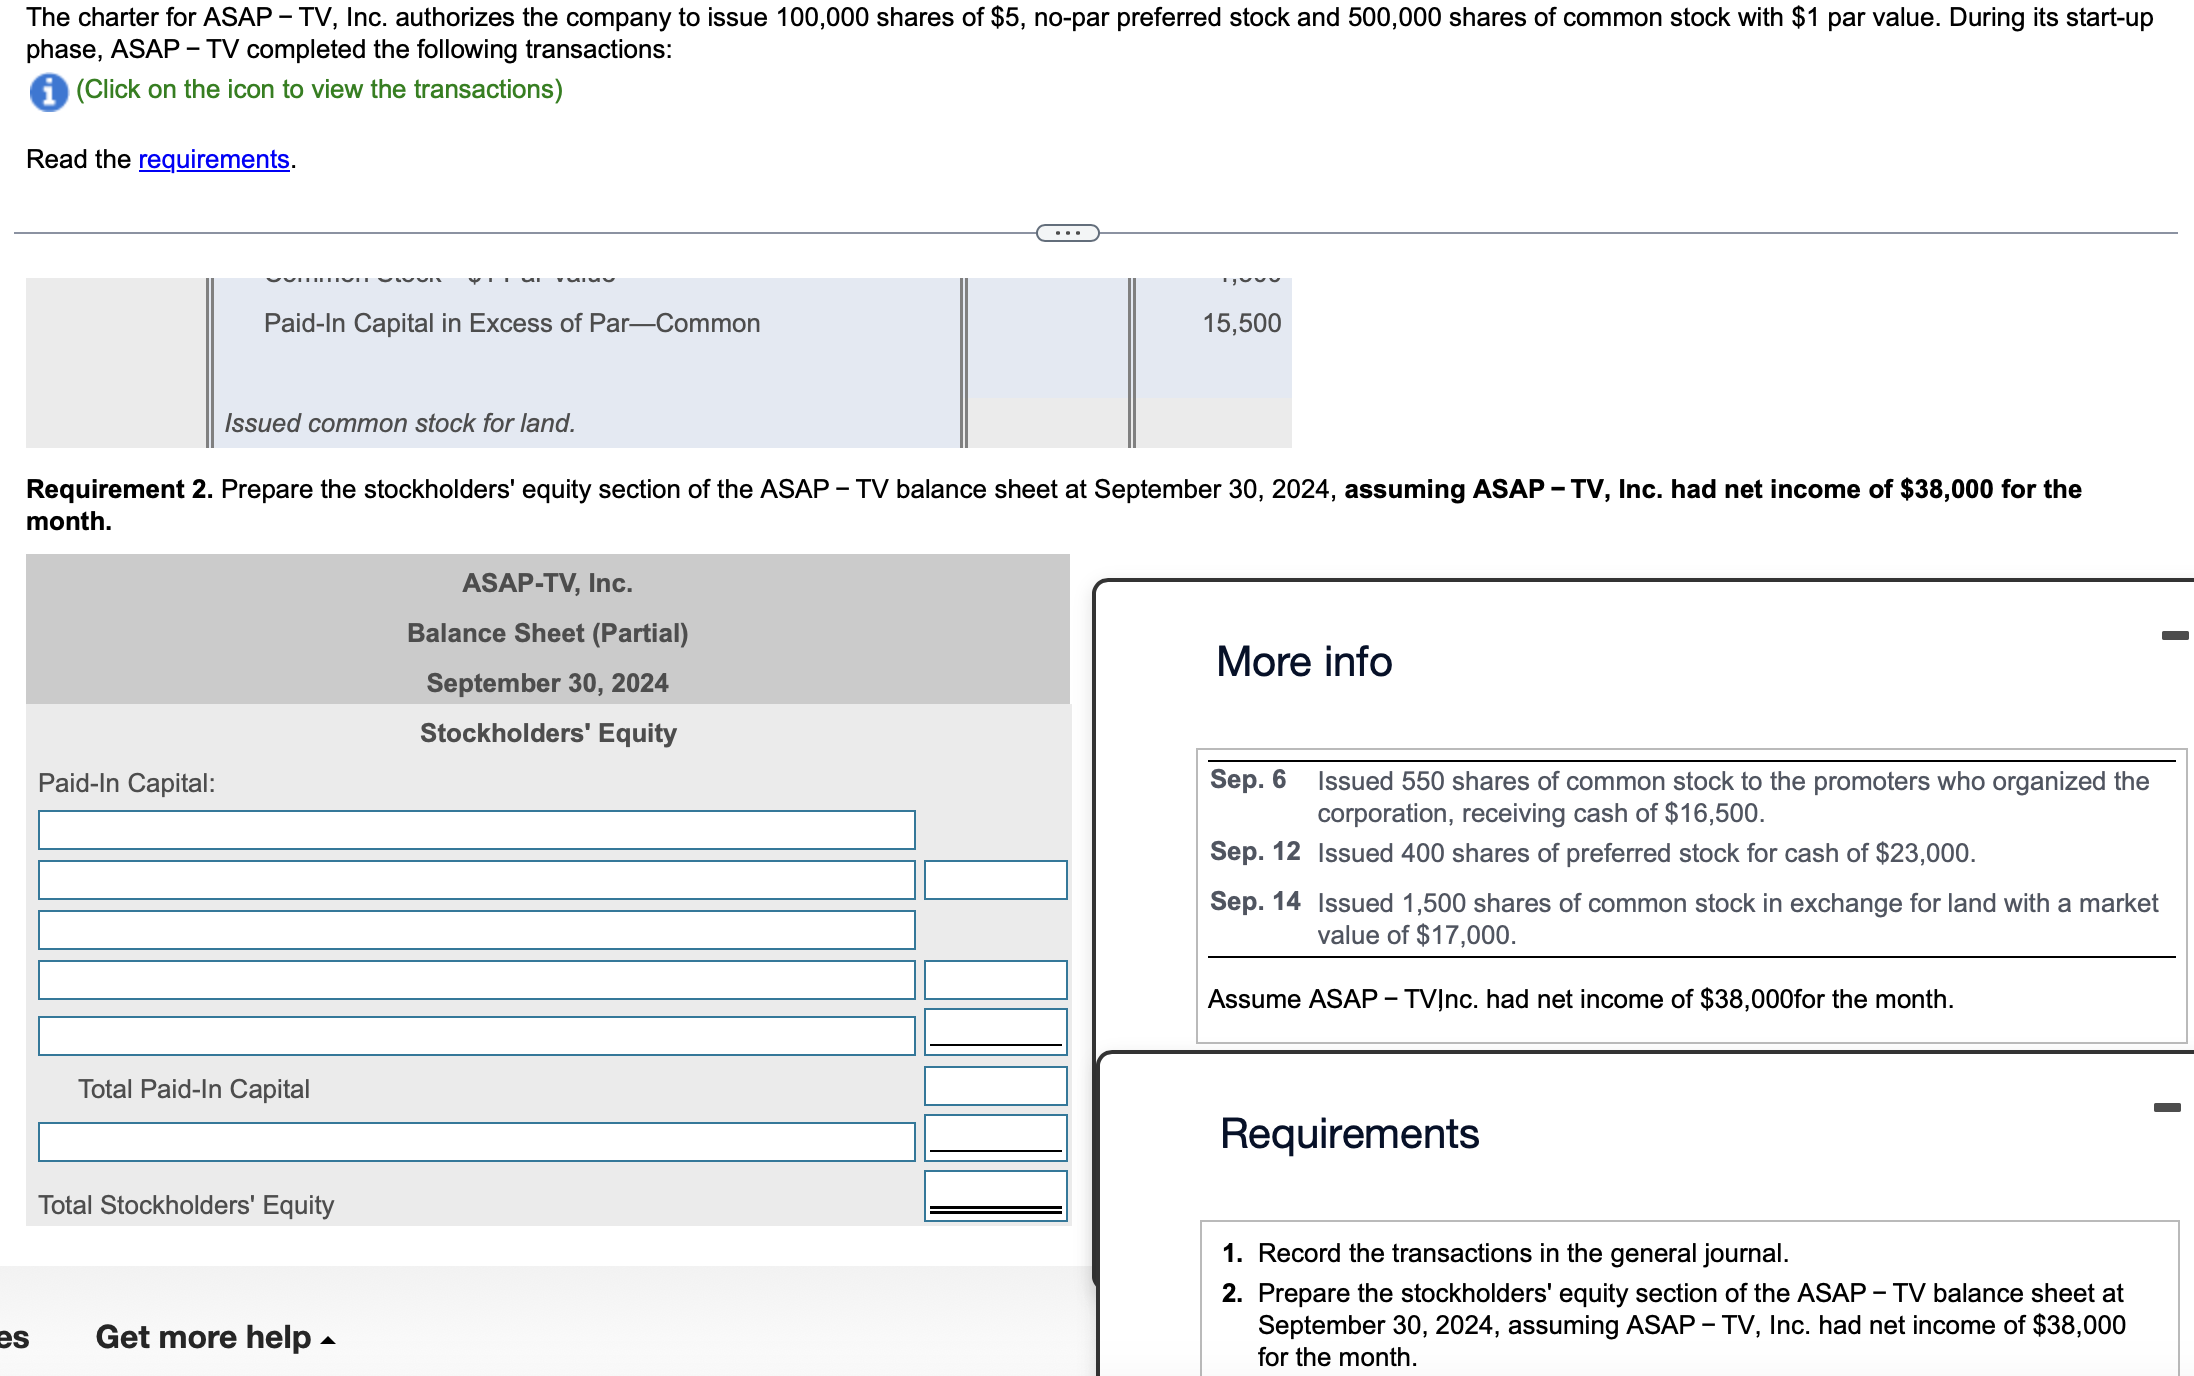Click the More info heading
Viewport: 2194px width, 1376px height.
coord(1303,662)
